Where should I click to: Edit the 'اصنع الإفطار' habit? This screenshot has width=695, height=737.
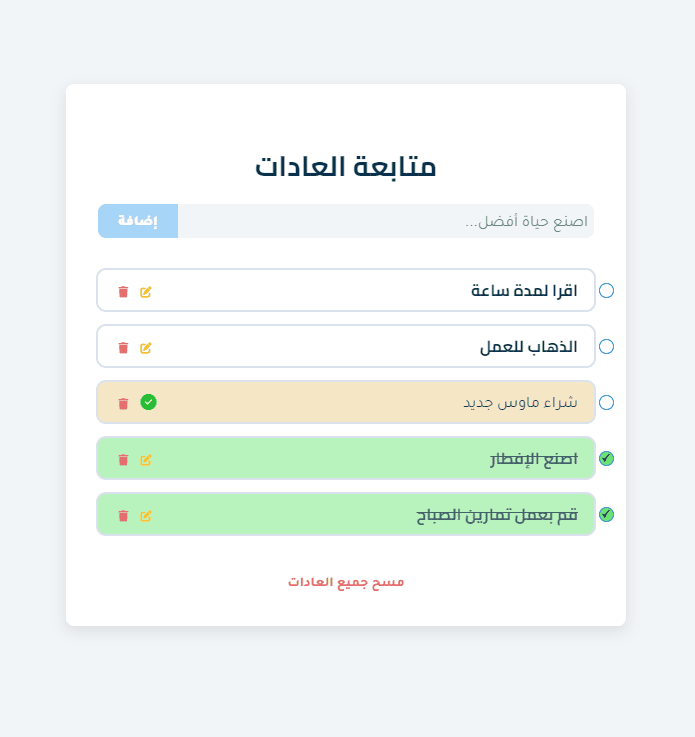[x=146, y=460]
